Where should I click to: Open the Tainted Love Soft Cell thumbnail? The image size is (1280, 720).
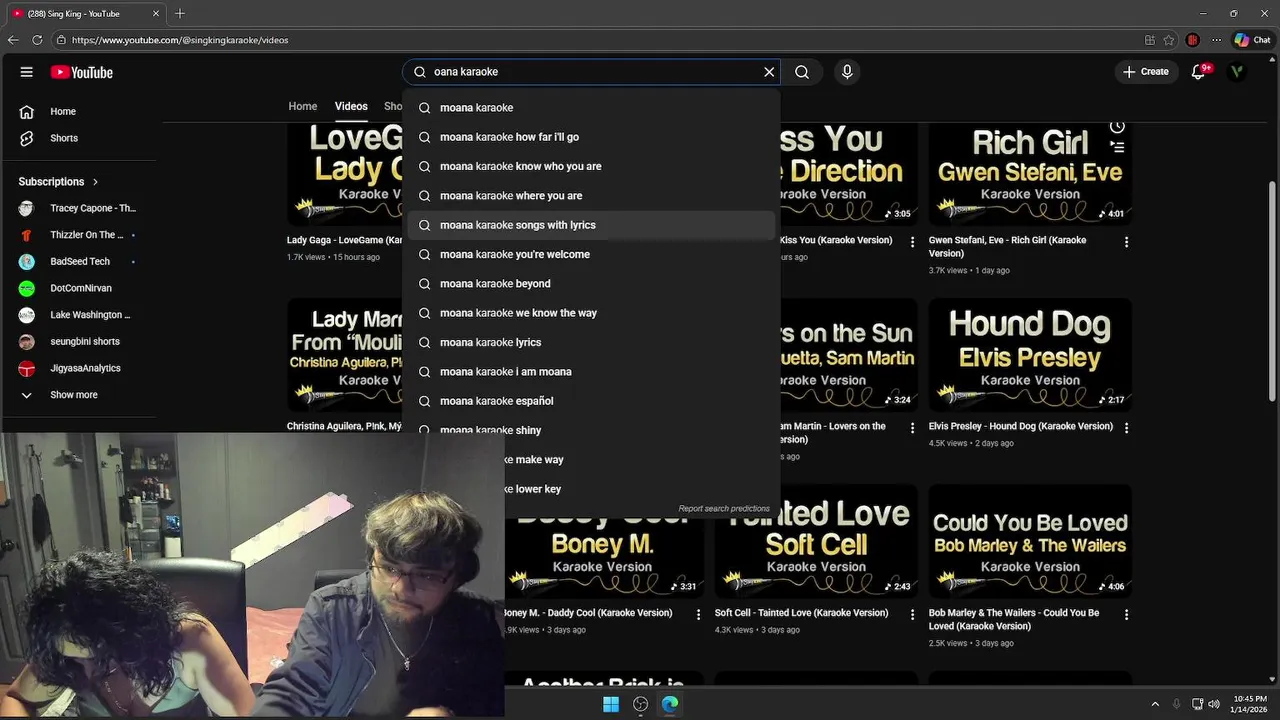click(x=816, y=541)
